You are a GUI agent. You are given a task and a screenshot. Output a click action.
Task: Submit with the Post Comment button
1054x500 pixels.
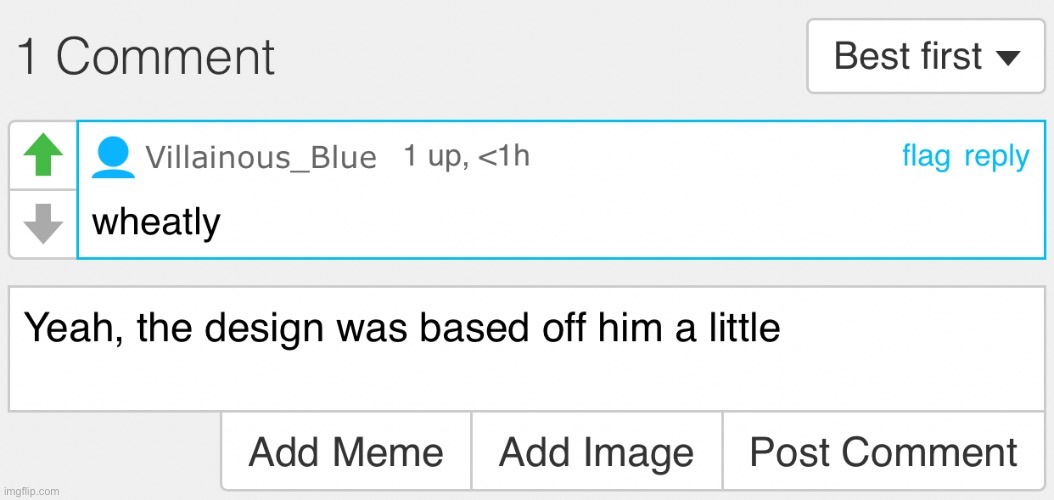[x=883, y=451]
